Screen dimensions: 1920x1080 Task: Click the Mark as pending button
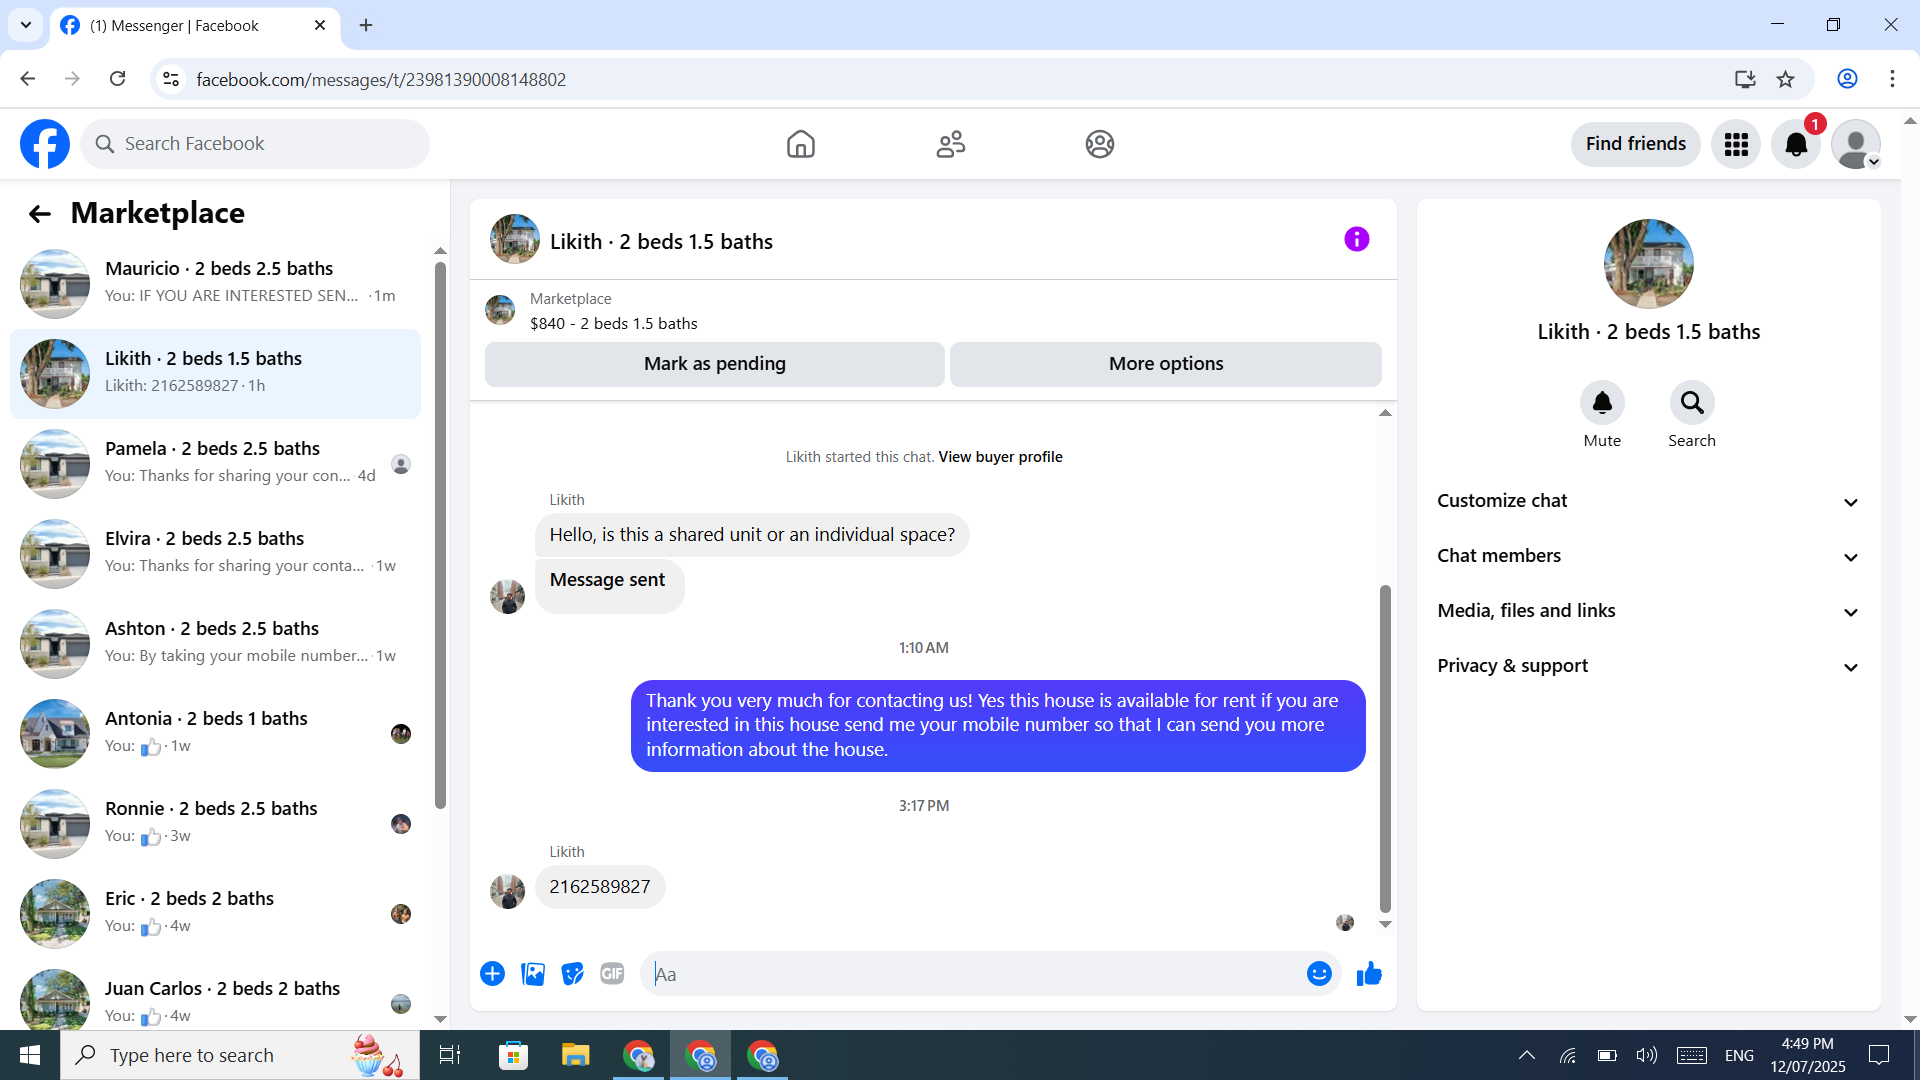coord(714,364)
